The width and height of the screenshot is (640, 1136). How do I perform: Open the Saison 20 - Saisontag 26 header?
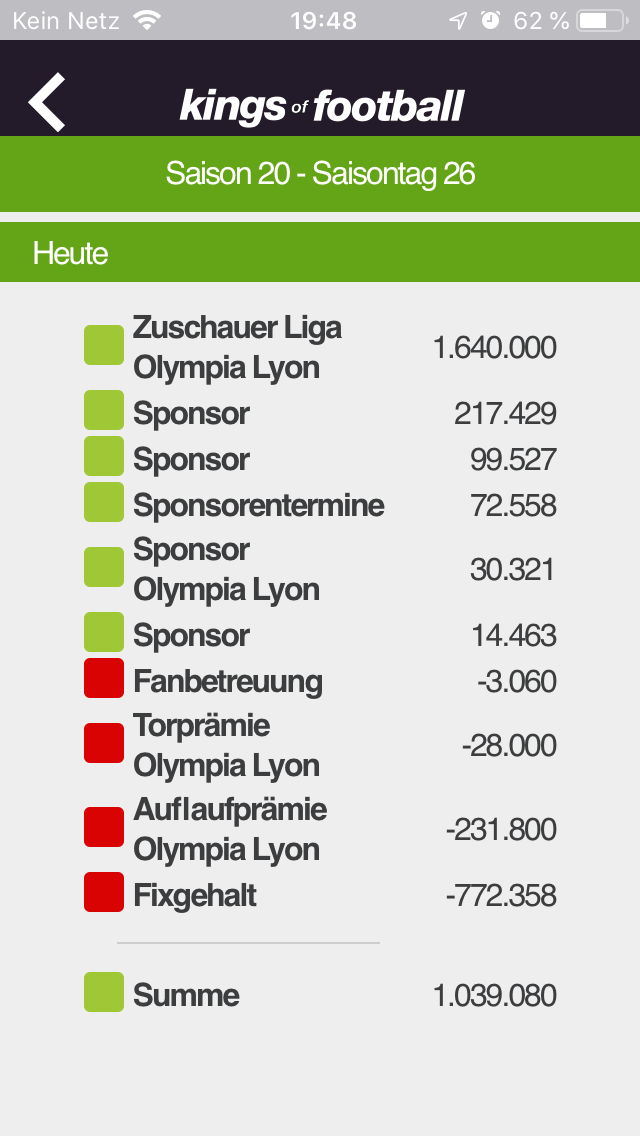pos(320,174)
